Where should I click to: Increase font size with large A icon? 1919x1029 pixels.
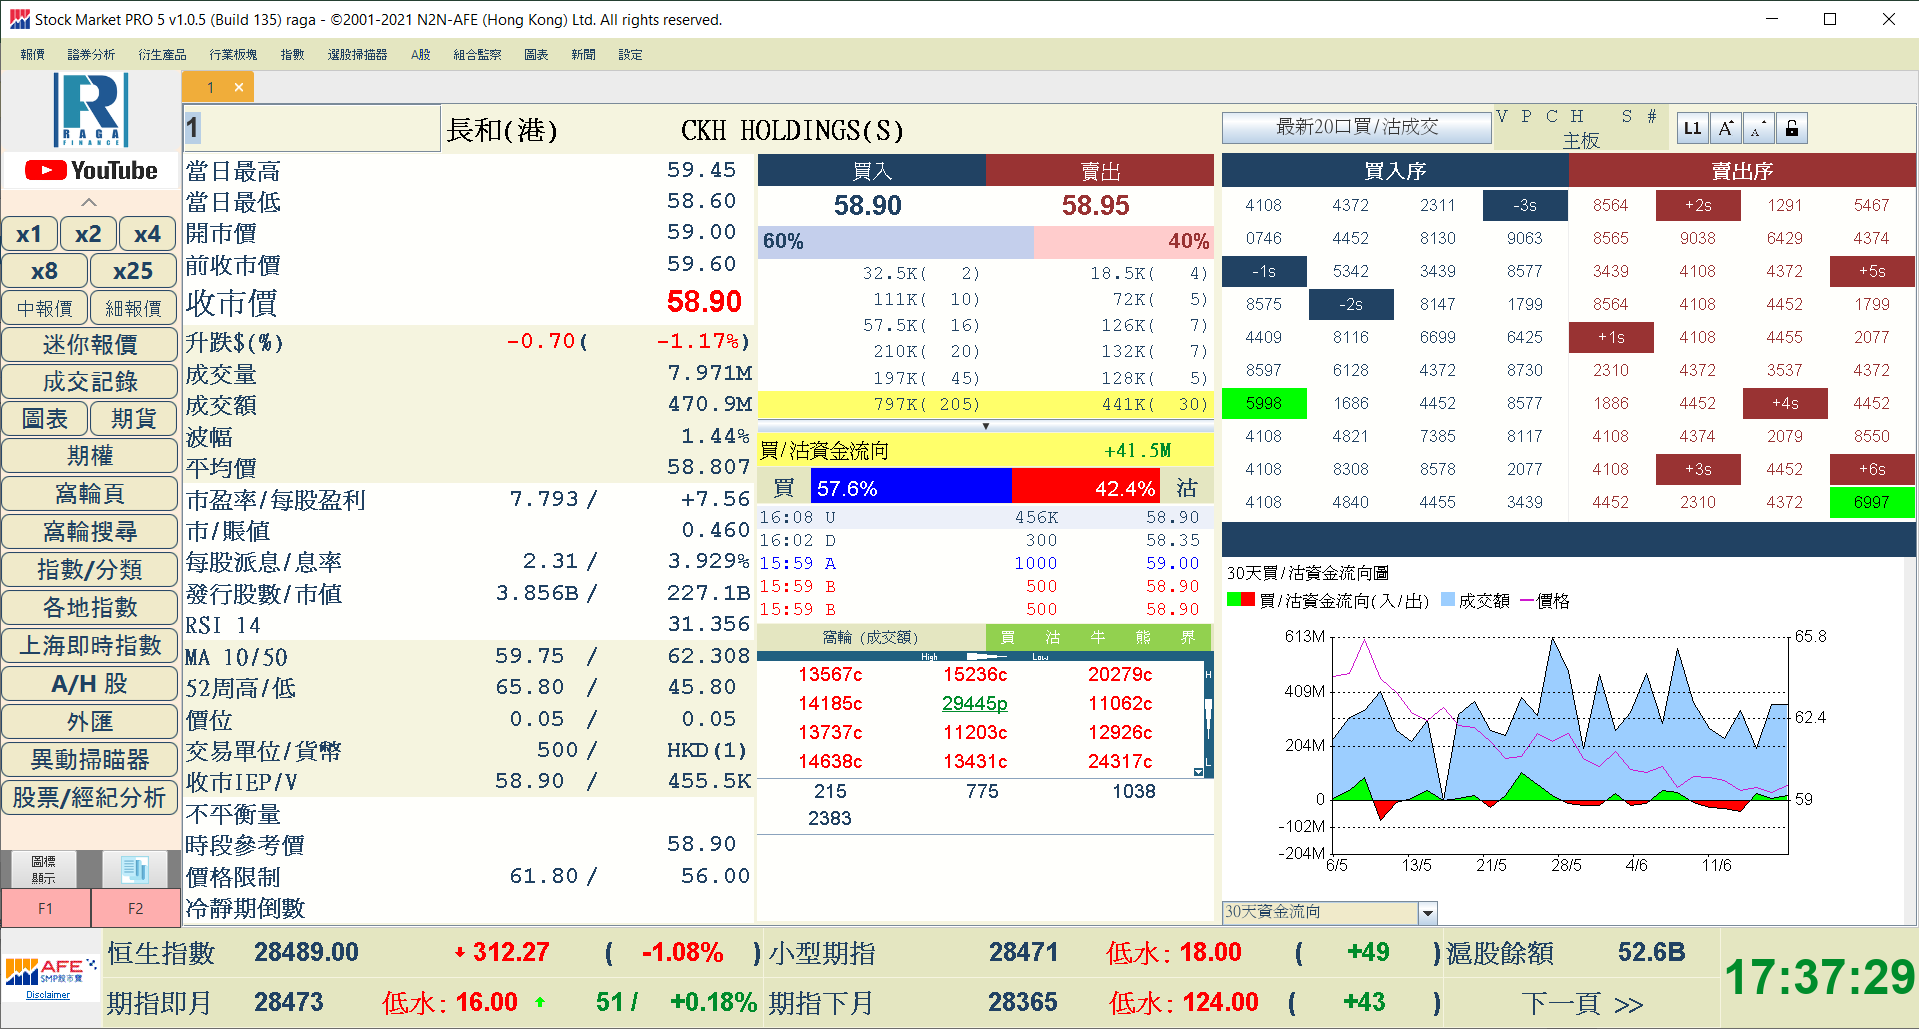tap(1726, 128)
